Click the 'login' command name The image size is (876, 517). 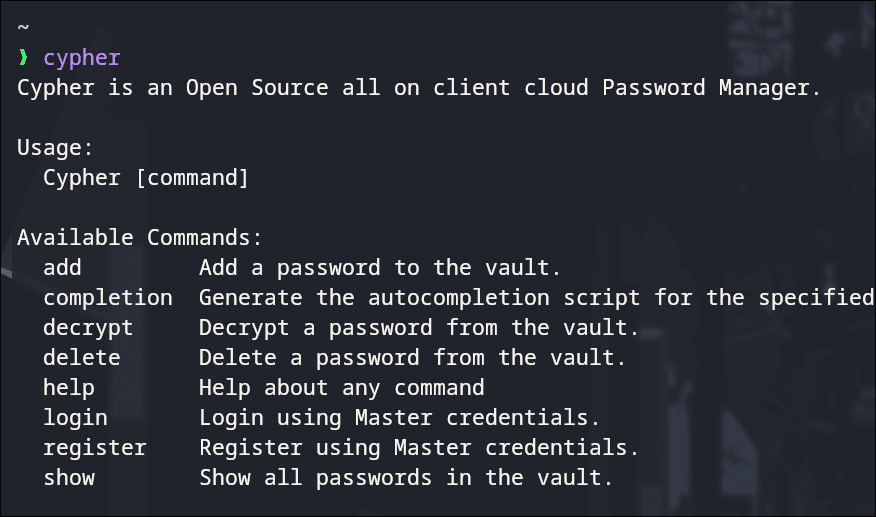pyautogui.click(x=75, y=418)
